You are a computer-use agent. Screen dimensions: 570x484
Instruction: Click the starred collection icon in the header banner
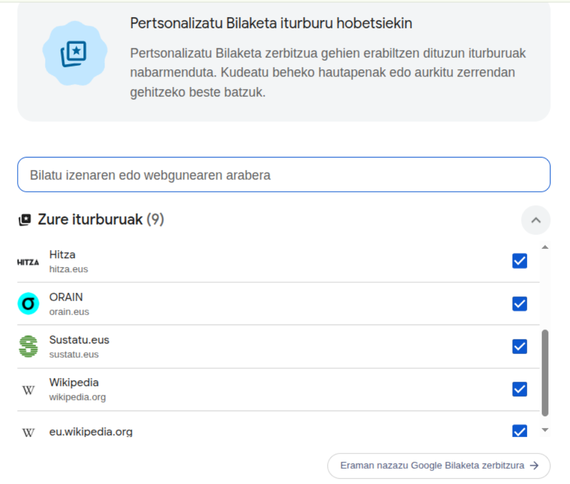pyautogui.click(x=74, y=54)
